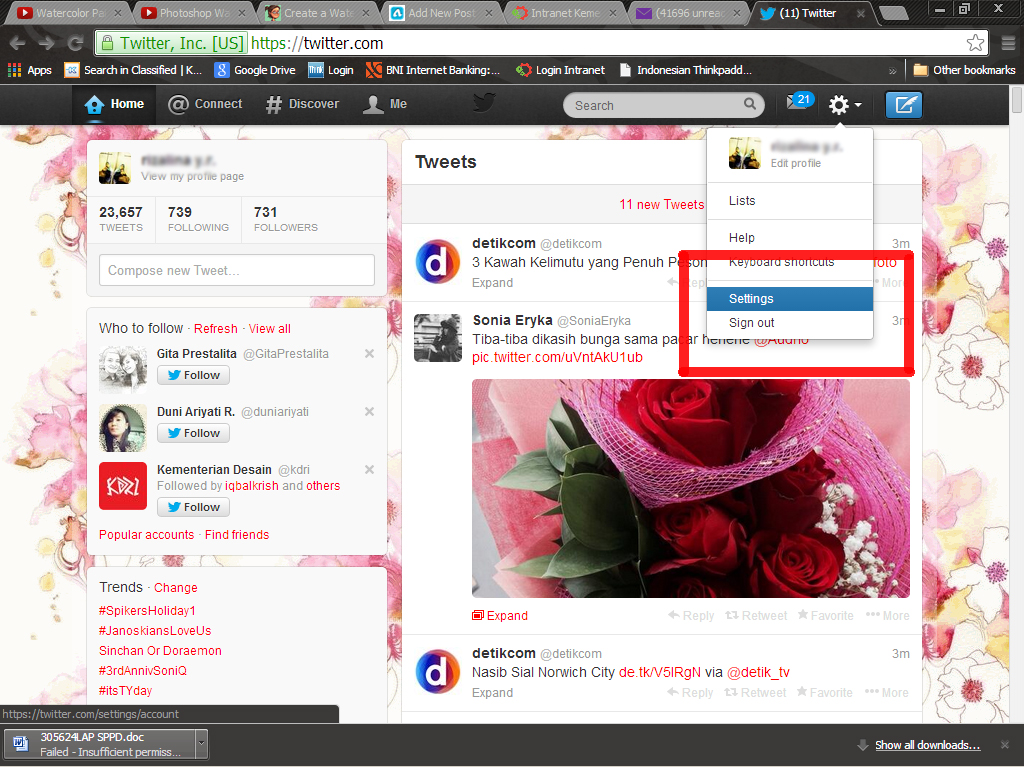Expand Sonia Eryka's photo tweet
Screen dimensions: 1024x768
[x=500, y=616]
